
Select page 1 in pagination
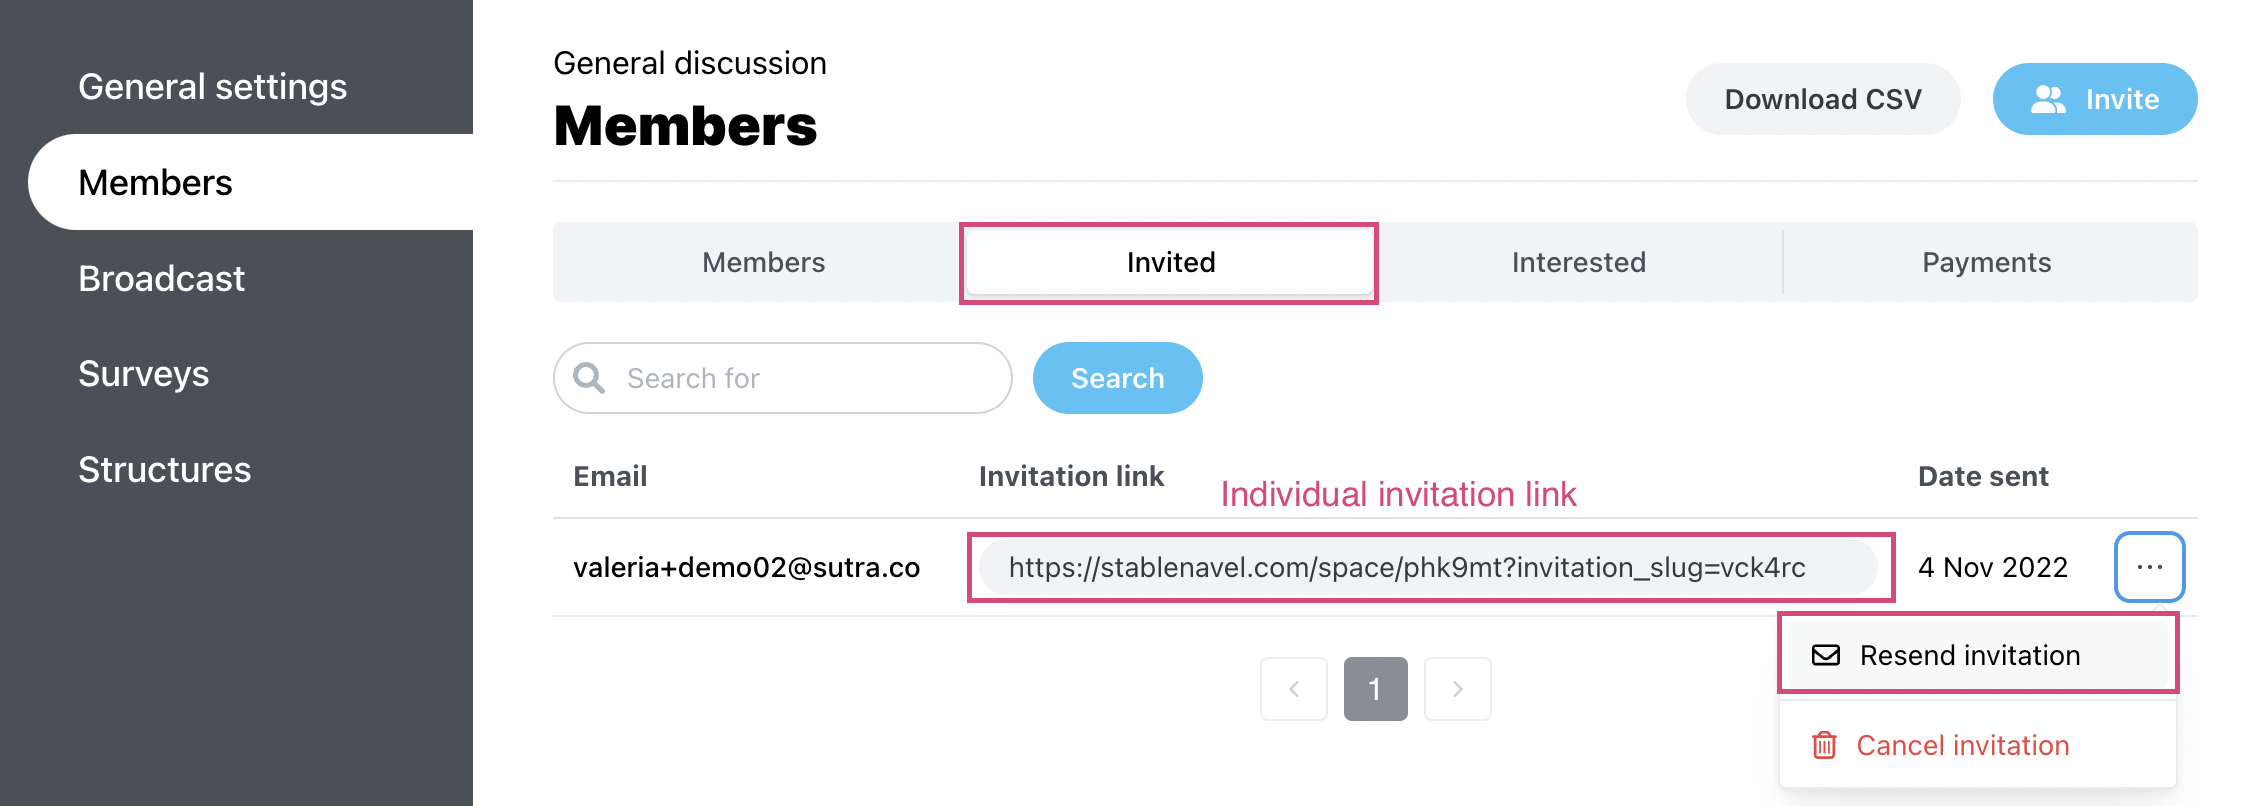point(1376,689)
